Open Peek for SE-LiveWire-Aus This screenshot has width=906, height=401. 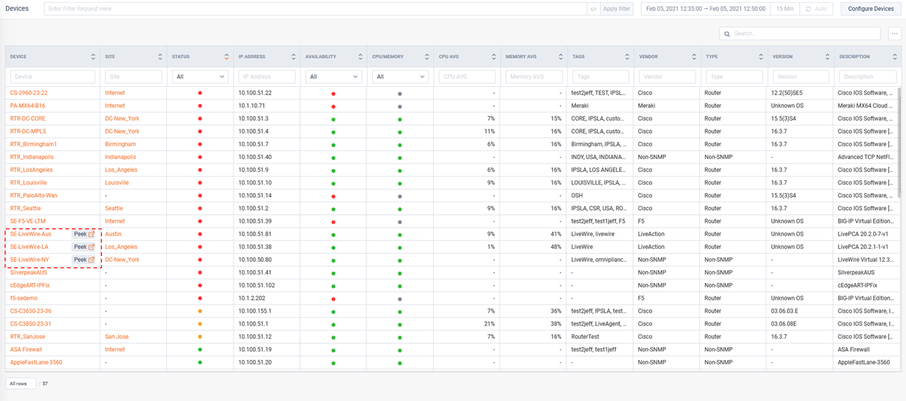pos(83,234)
